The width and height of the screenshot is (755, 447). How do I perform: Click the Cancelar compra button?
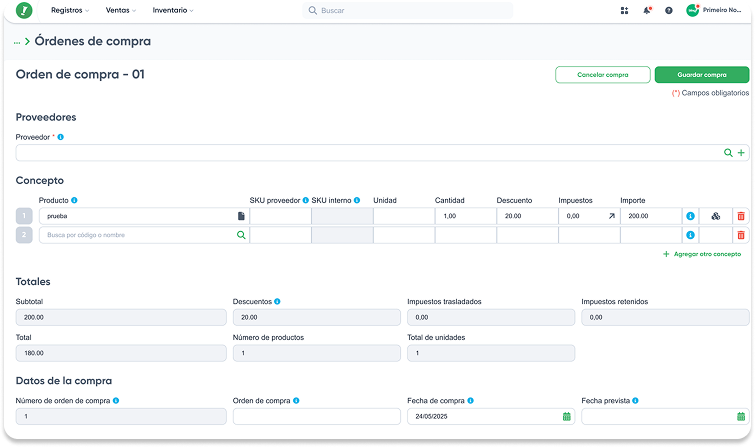603,75
